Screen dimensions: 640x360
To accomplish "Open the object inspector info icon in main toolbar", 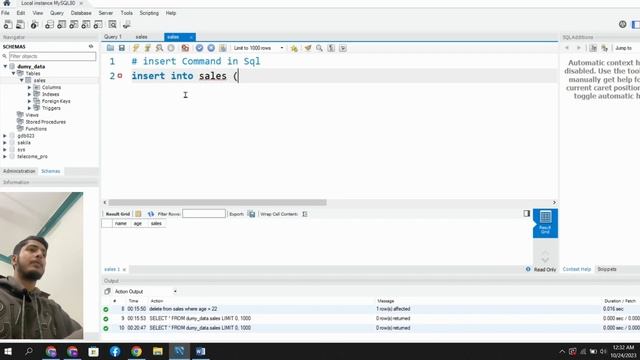I will pos(34,24).
